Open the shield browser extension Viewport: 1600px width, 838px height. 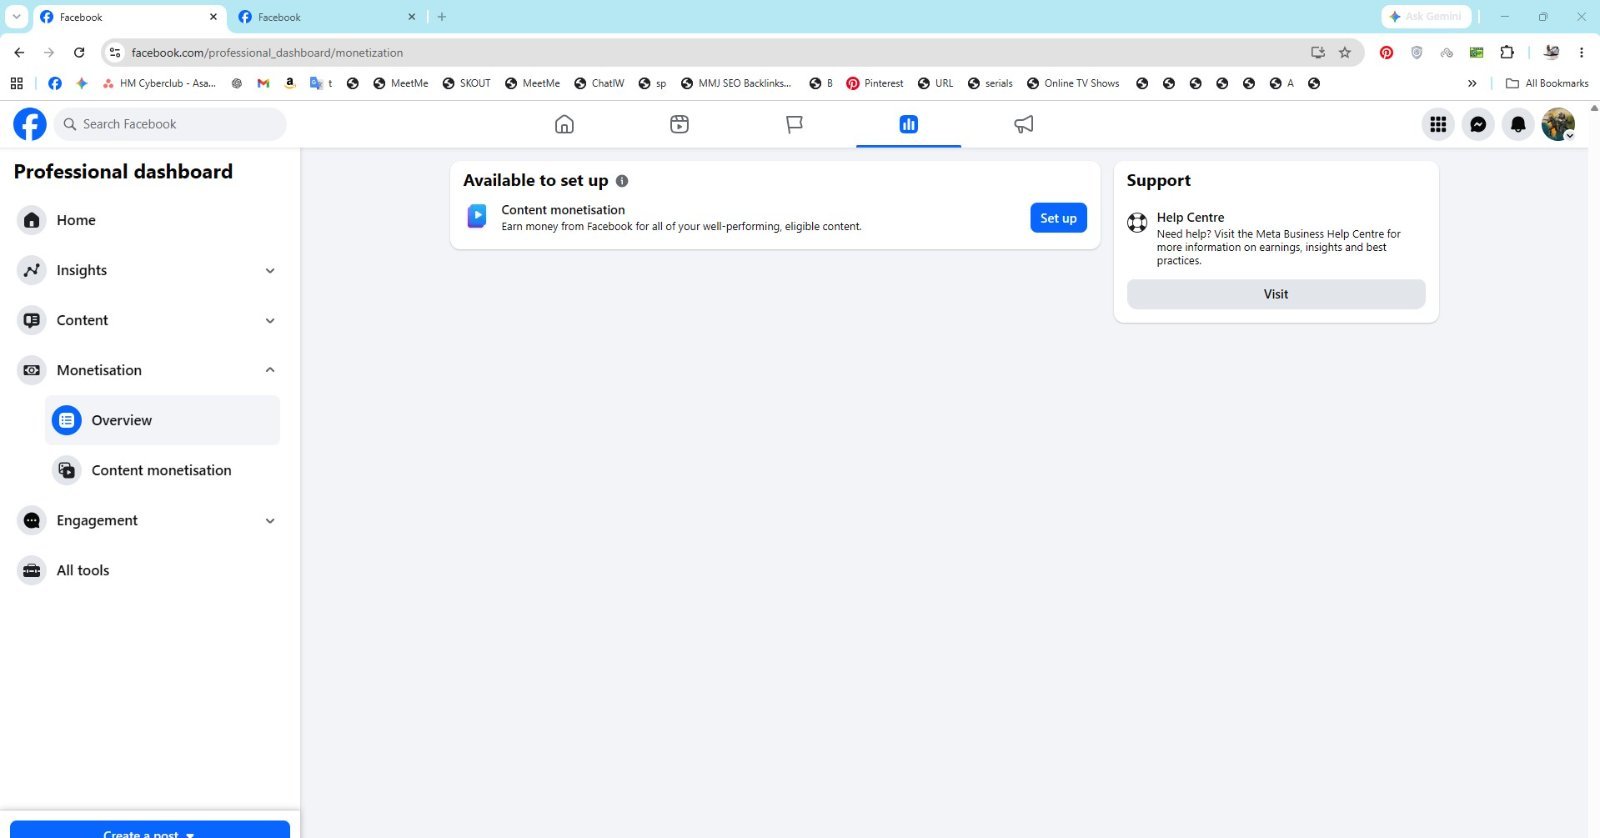pyautogui.click(x=1416, y=52)
